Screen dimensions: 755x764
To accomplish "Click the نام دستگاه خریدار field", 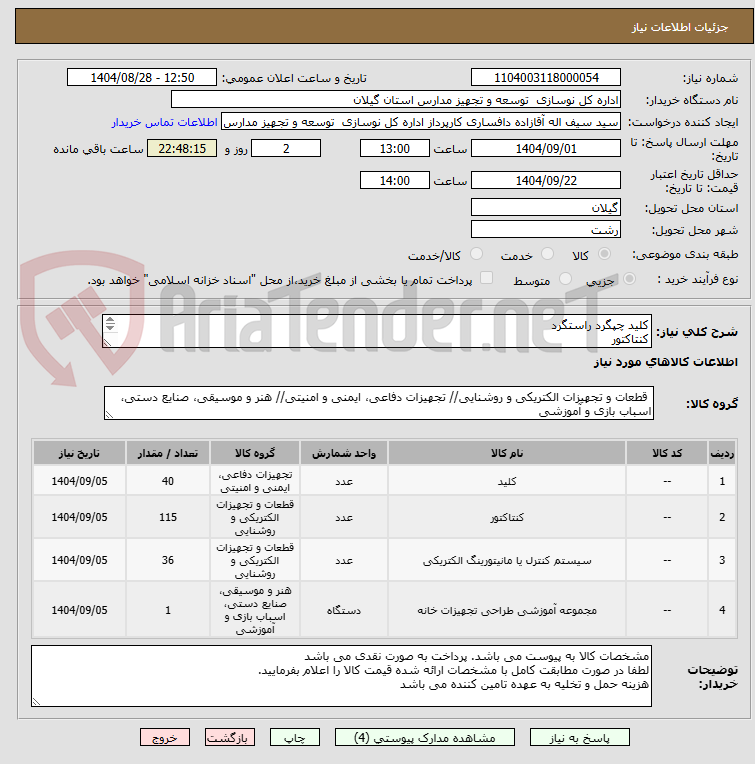I will pos(396,99).
